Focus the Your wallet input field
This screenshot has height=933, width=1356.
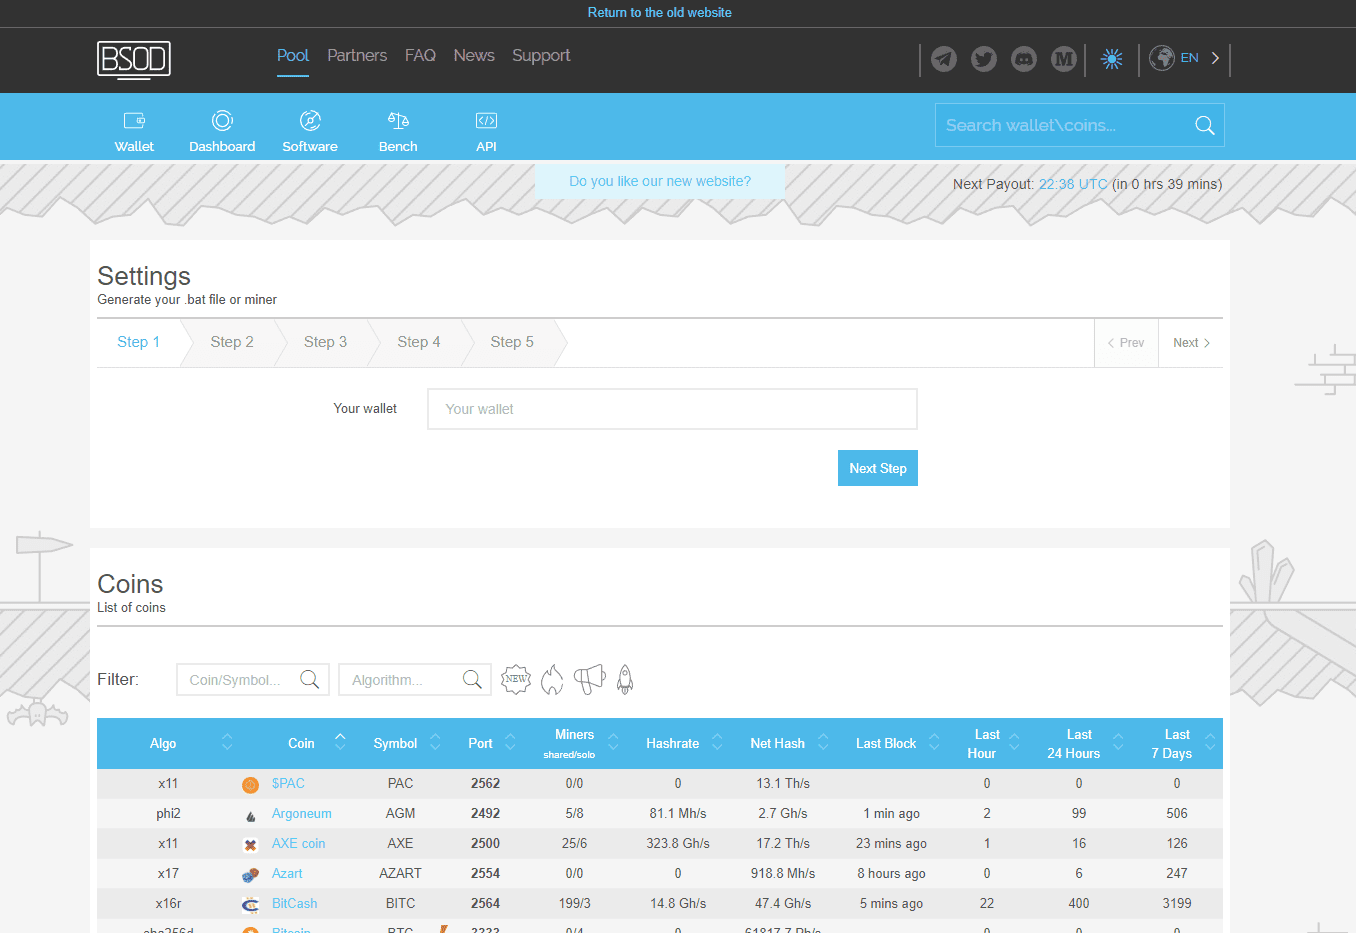672,409
